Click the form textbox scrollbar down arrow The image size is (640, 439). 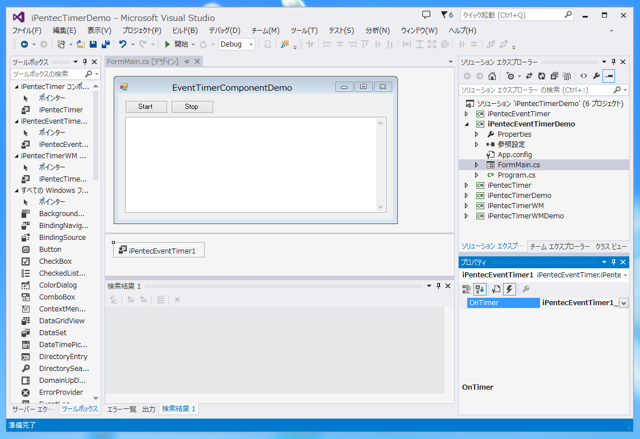point(380,207)
